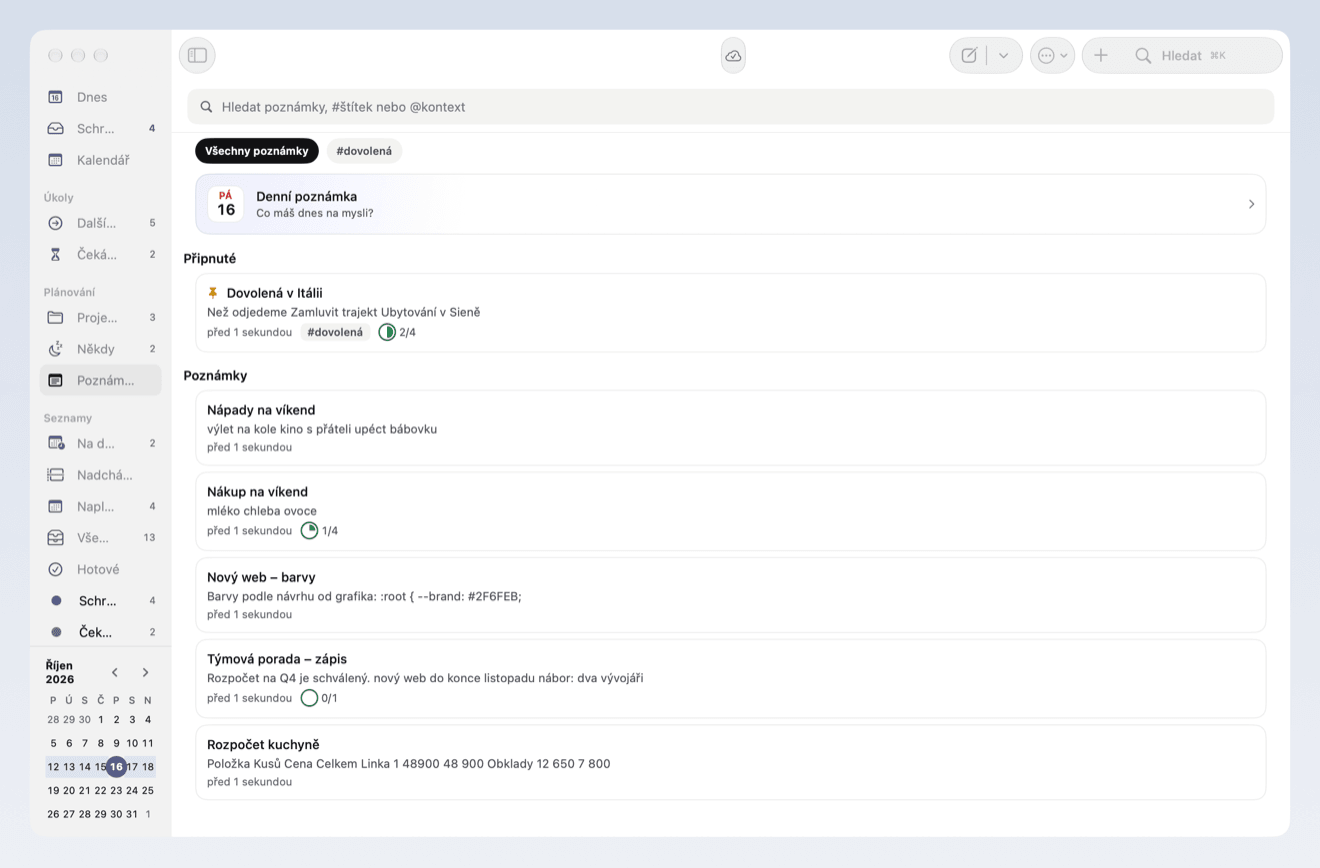Select the 'Všechny poznámky' filter tab

[257, 151]
